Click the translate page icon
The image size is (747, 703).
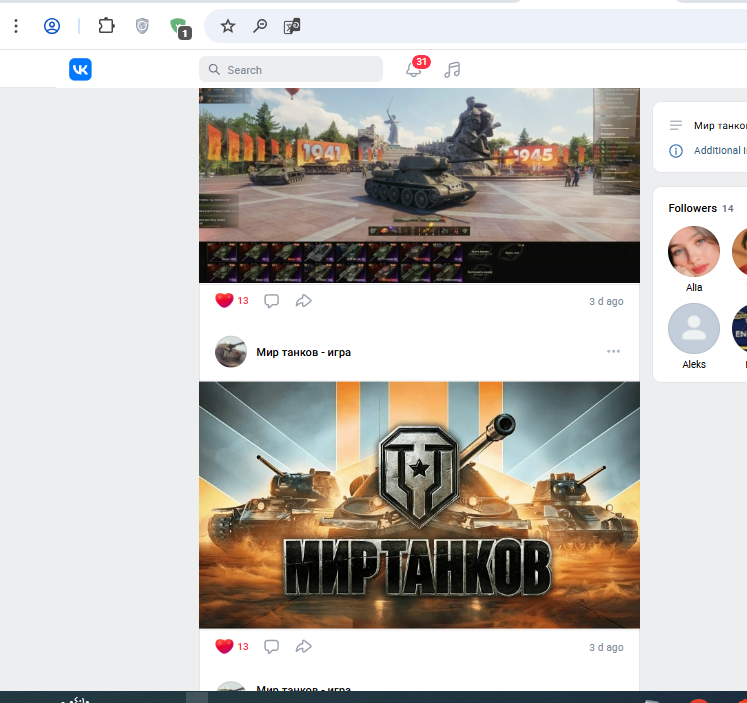tap(292, 26)
